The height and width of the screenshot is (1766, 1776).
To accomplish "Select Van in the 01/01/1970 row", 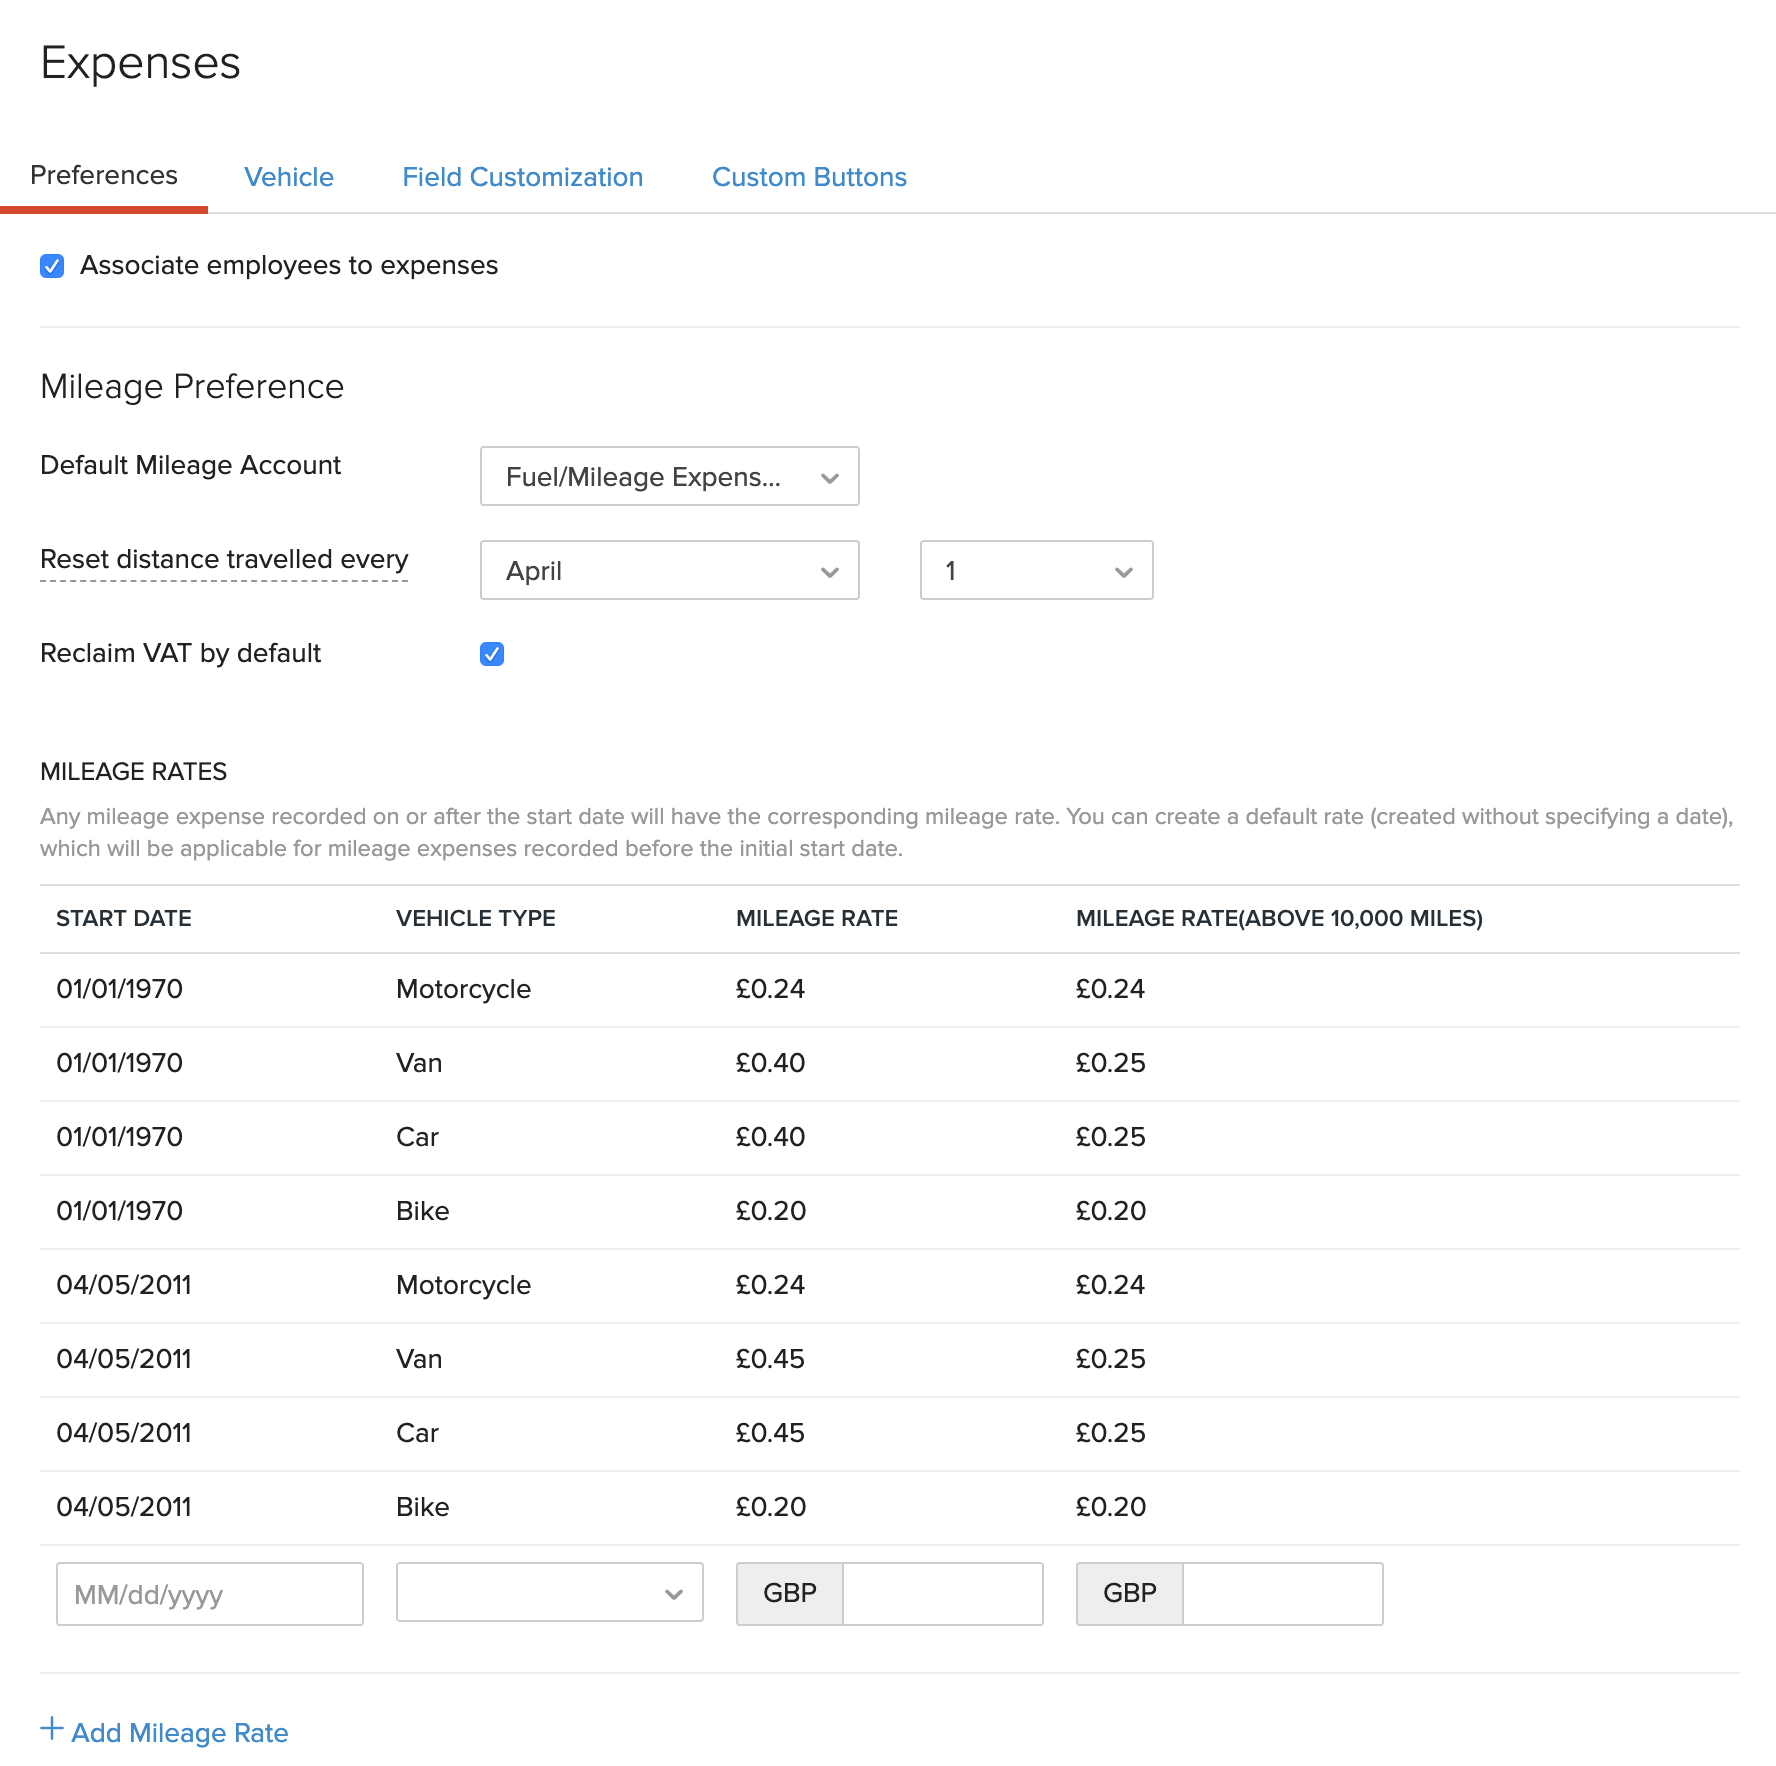I will [419, 1063].
